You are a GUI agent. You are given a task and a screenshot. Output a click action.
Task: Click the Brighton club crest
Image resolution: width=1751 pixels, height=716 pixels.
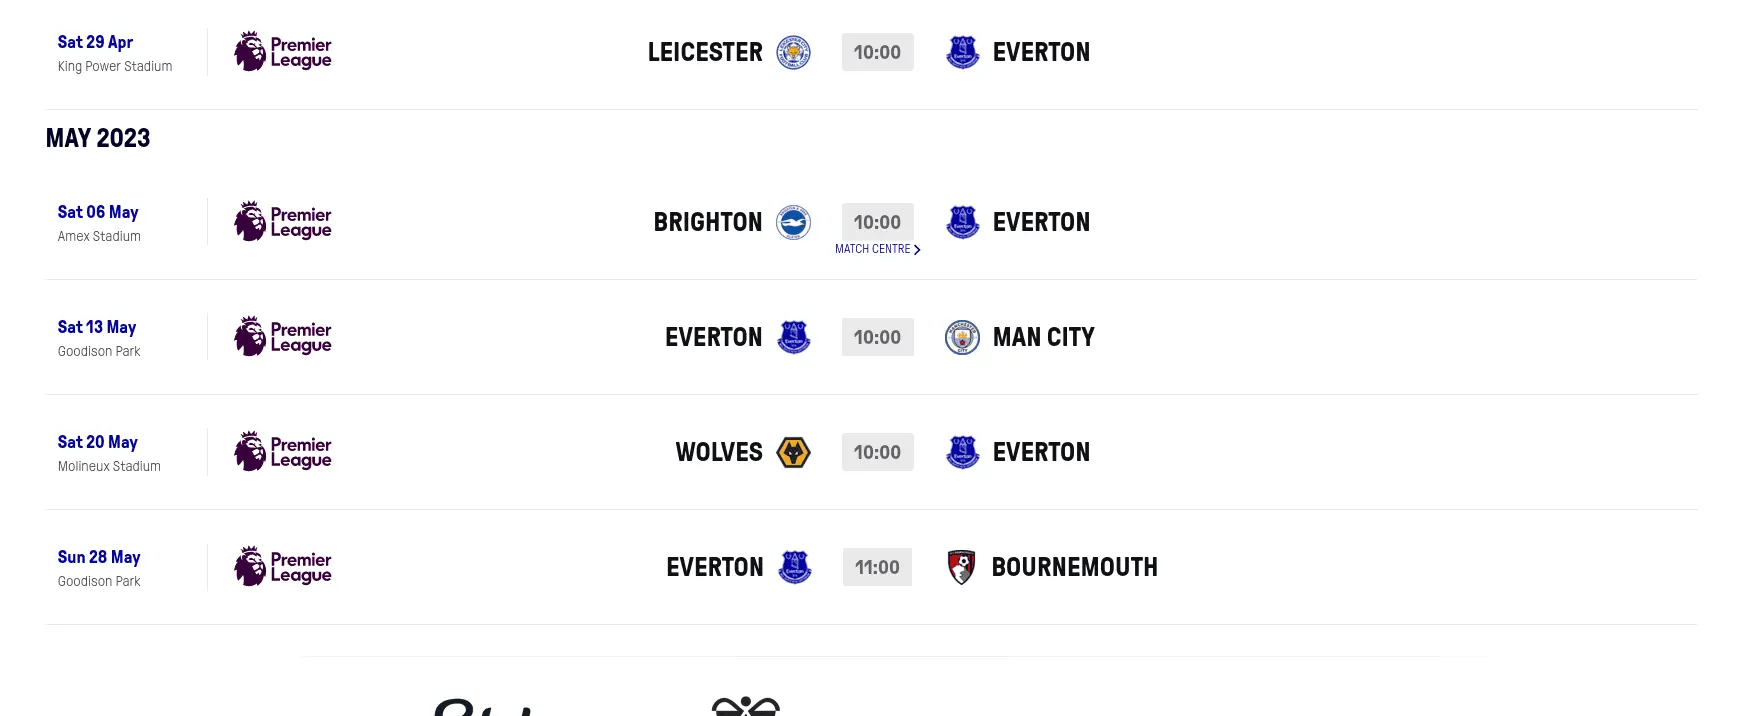[x=794, y=223]
